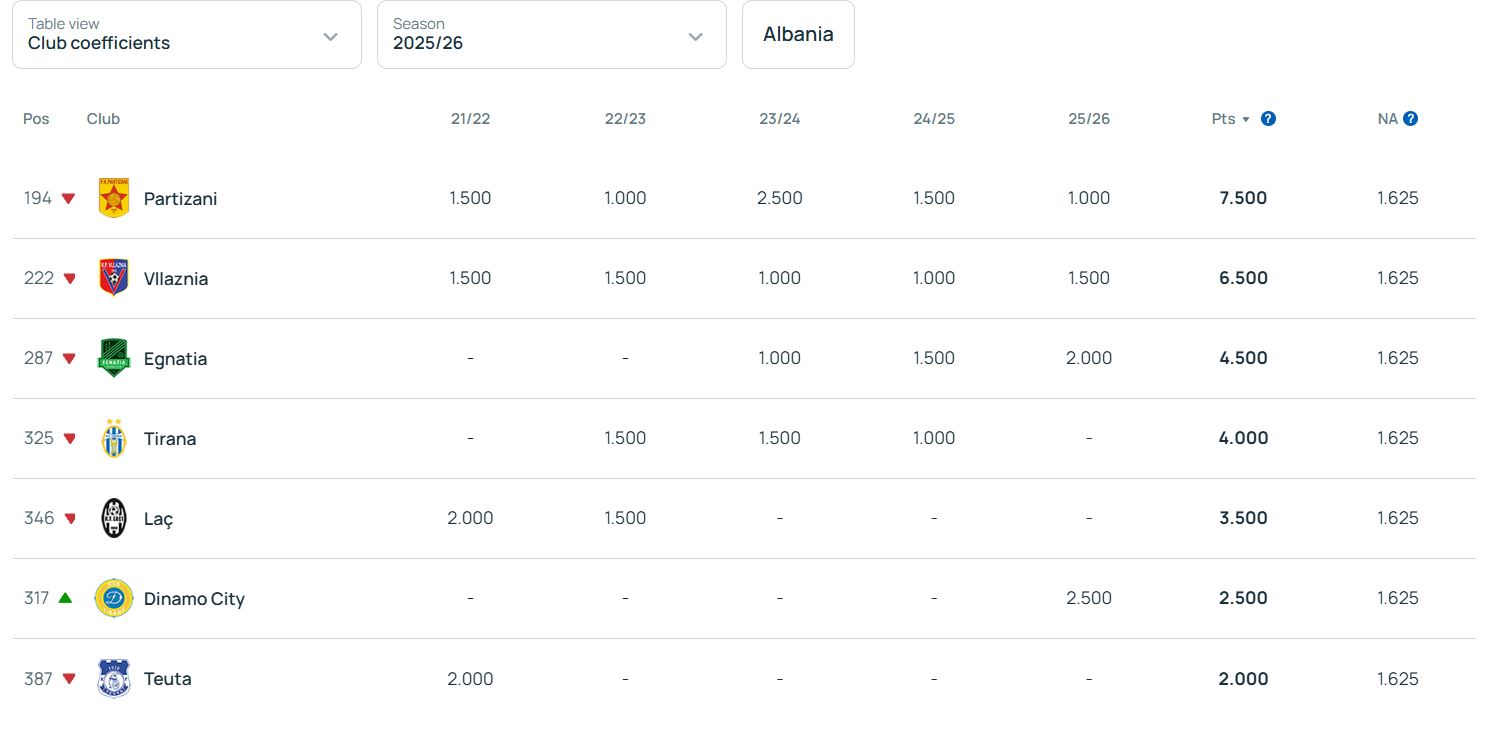1492x741 pixels.
Task: Click the Teuta club crest
Action: (114, 678)
